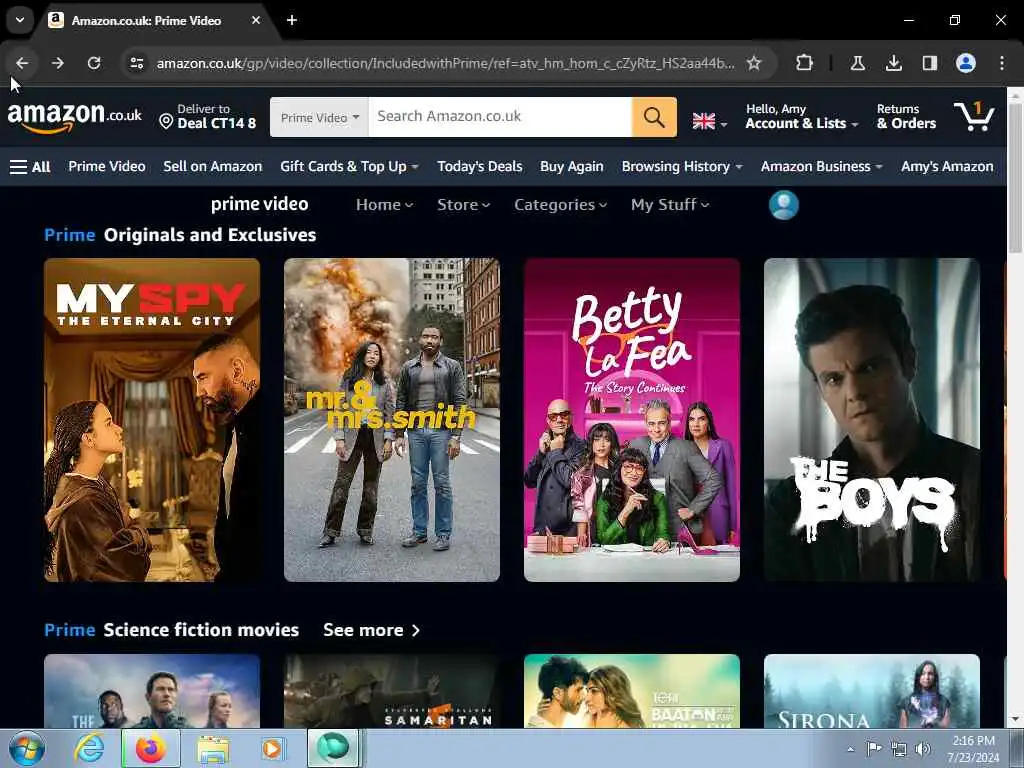1024x768 pixels.
Task: Open Returns & Orders
Action: (x=906, y=117)
